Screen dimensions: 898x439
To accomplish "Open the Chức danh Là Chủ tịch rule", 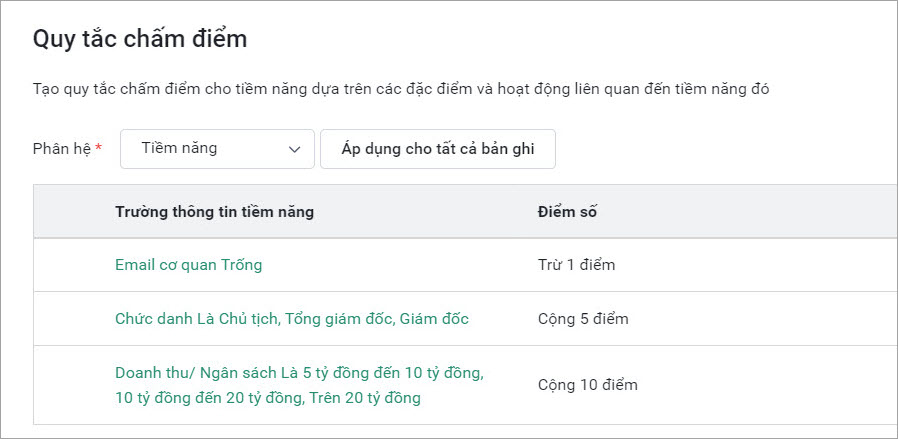I will tap(292, 319).
